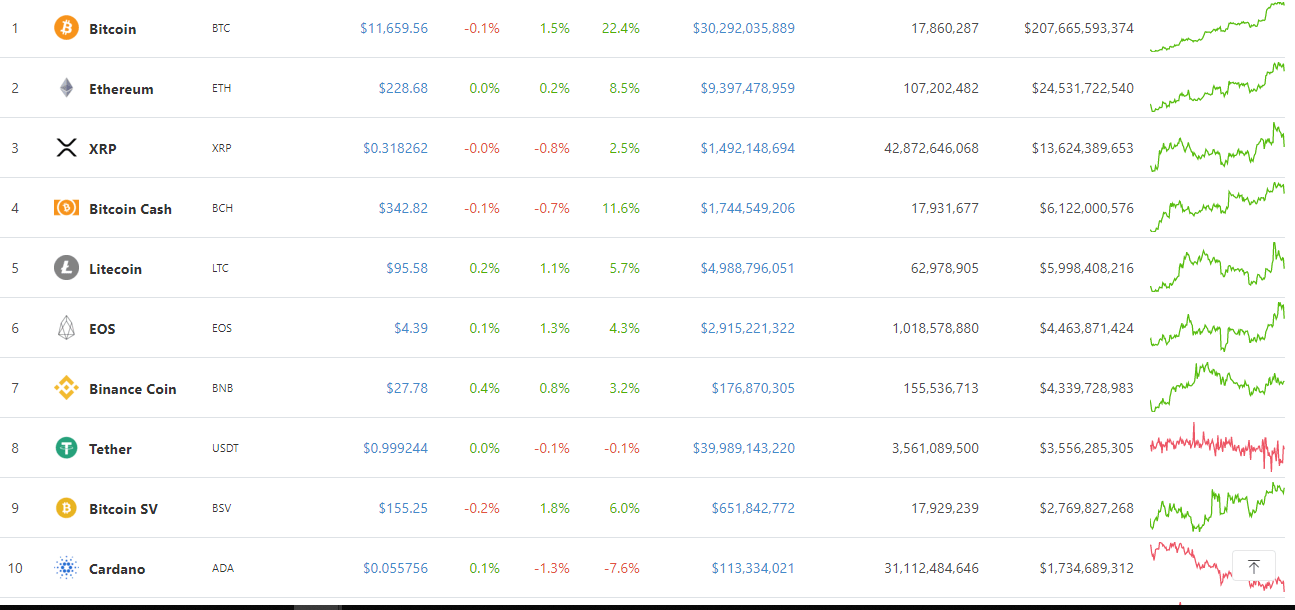1295x610 pixels.
Task: Click the Bitcoin SV logo icon
Action: pyautogui.click(x=66, y=508)
